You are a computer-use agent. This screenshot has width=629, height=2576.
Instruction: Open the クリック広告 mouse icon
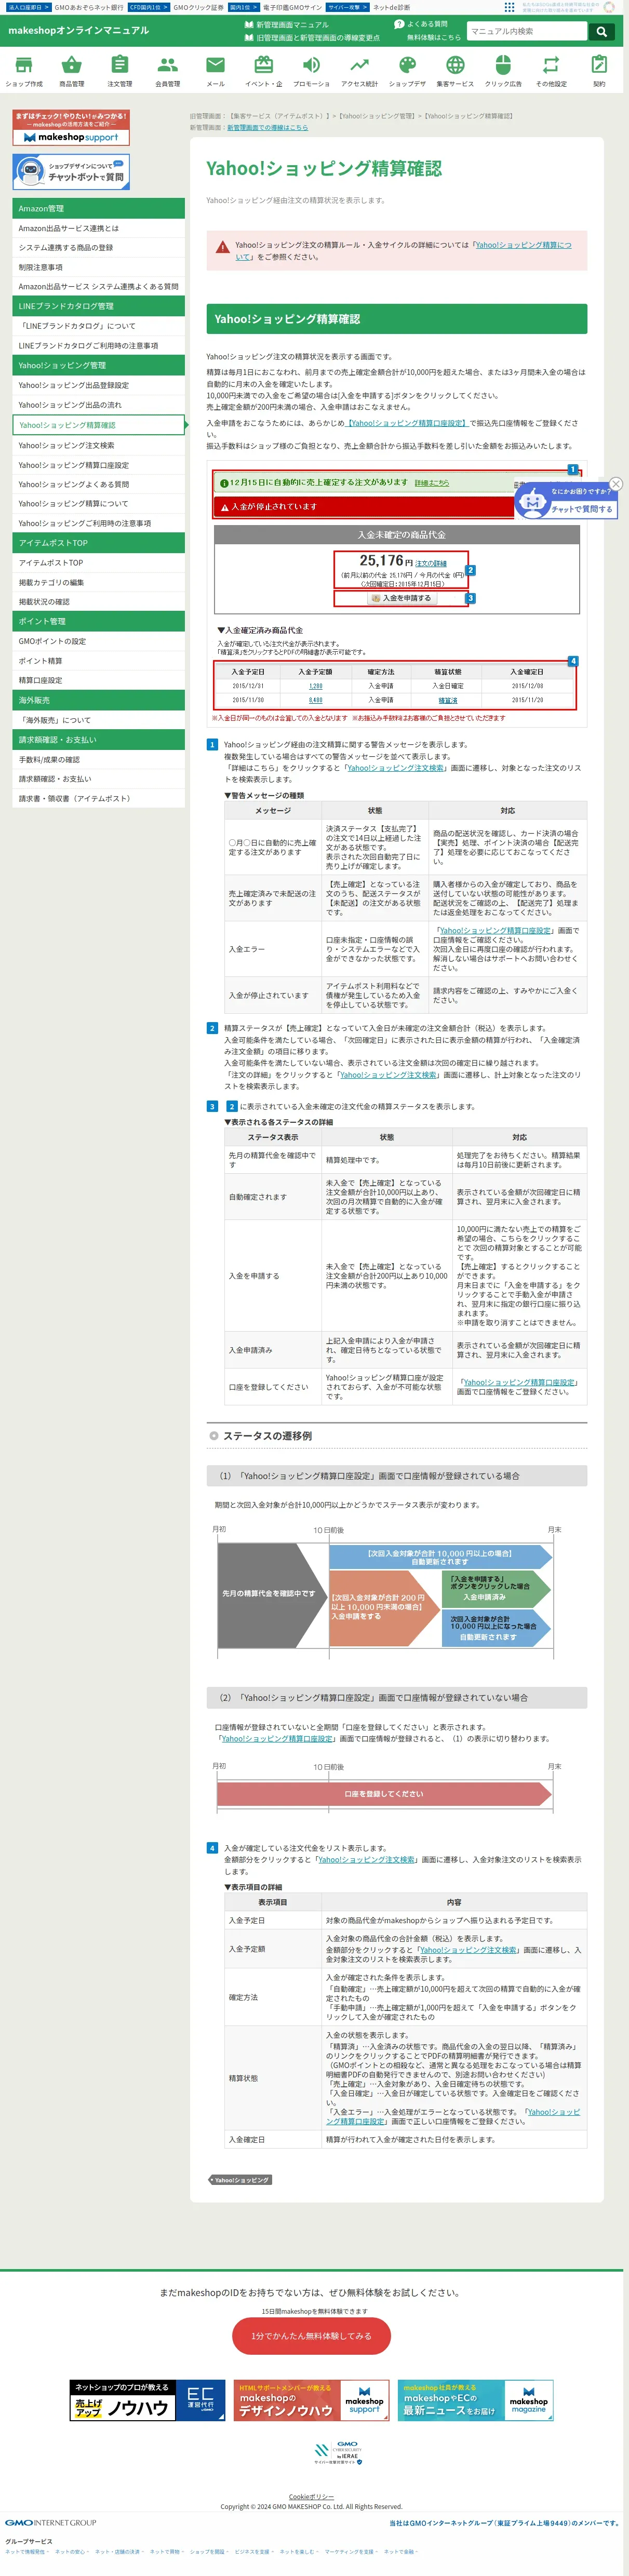click(x=503, y=70)
